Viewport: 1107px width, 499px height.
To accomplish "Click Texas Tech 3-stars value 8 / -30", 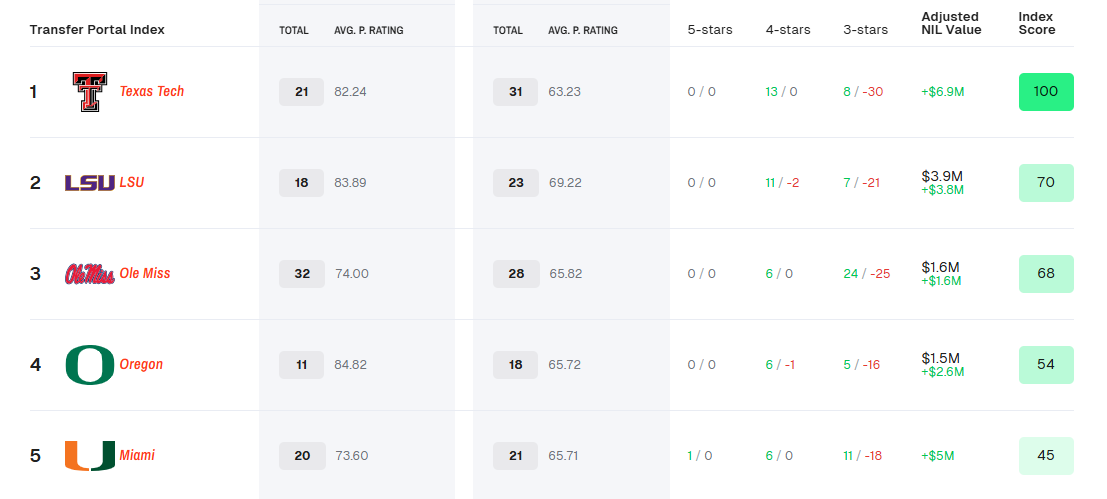I will [x=863, y=92].
